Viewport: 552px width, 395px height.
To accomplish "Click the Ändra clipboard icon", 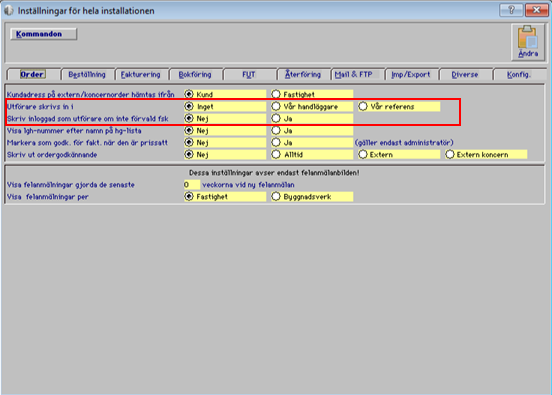I will tap(528, 42).
